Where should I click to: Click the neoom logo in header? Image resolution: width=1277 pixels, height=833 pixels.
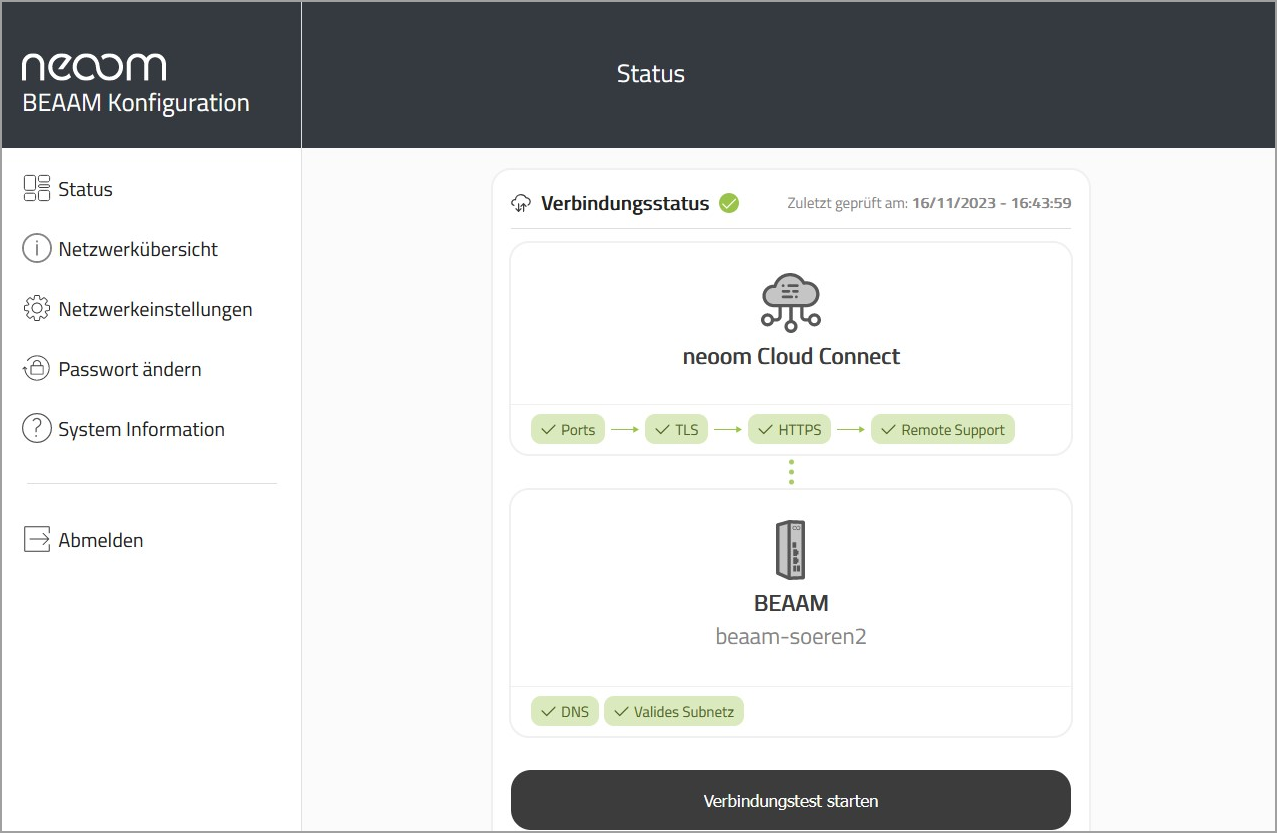[x=94, y=67]
